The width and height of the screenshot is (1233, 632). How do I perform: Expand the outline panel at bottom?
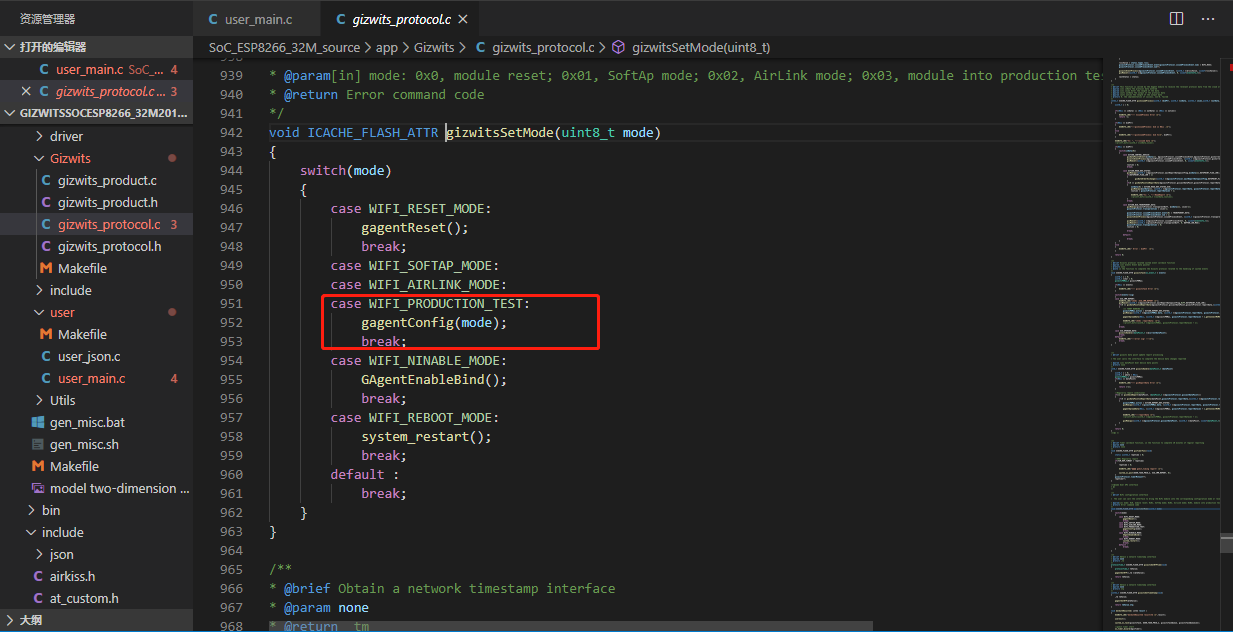(x=30, y=620)
